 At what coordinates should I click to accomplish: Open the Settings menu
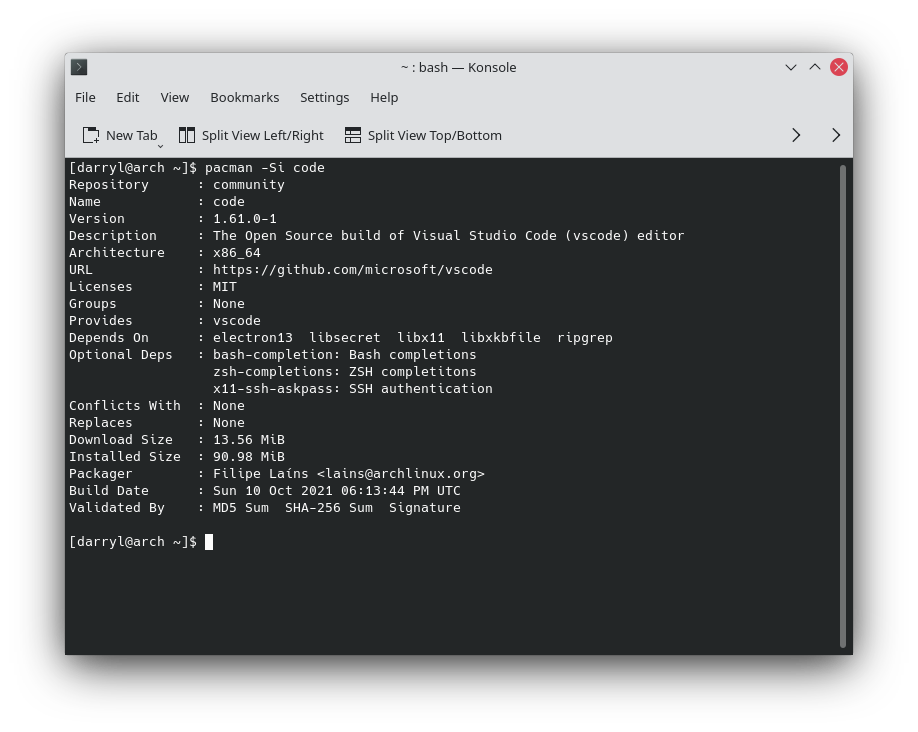click(x=324, y=98)
